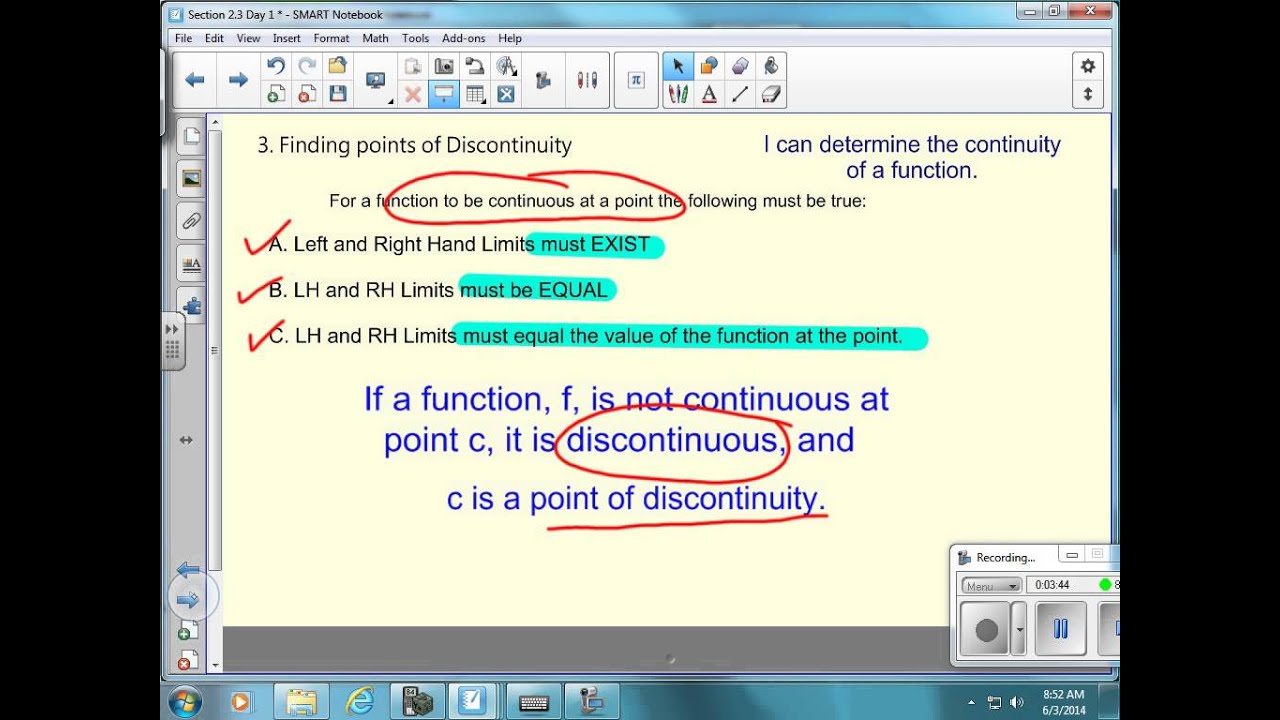The image size is (1280, 720).
Task: Click the Document Camera icon
Action: click(x=475, y=66)
